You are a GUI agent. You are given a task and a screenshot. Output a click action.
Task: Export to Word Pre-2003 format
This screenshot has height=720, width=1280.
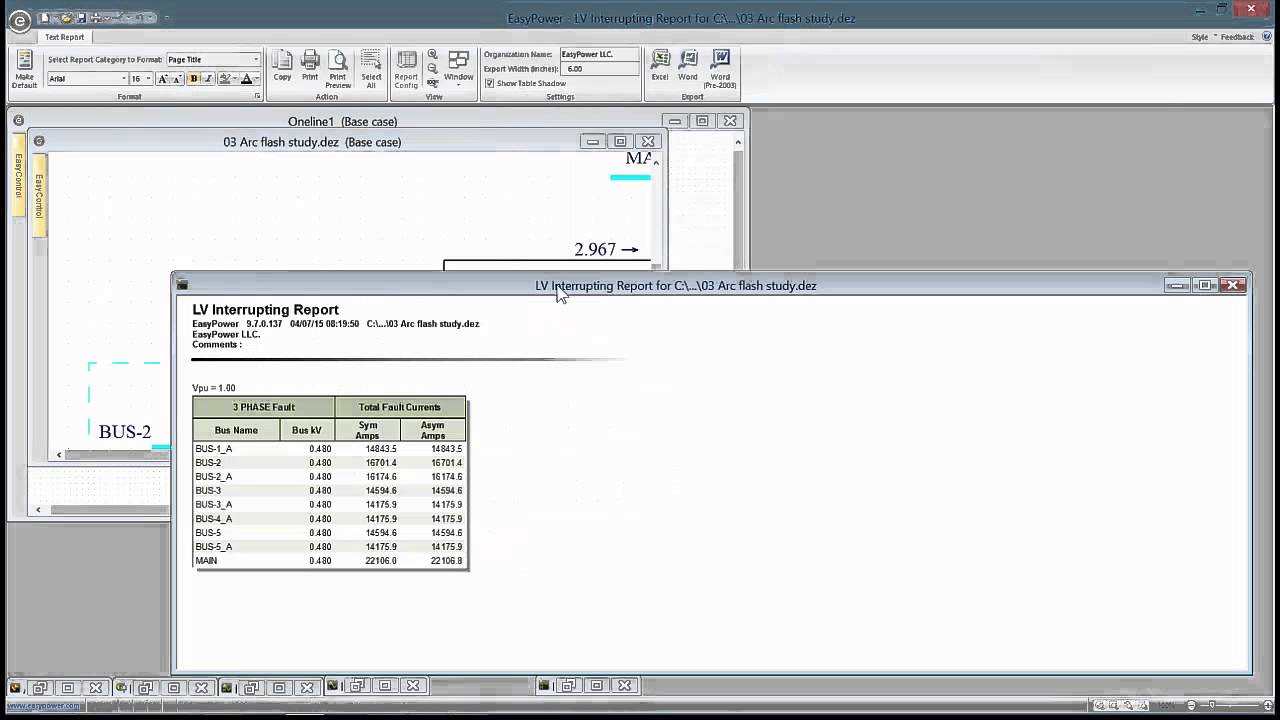[x=720, y=70]
